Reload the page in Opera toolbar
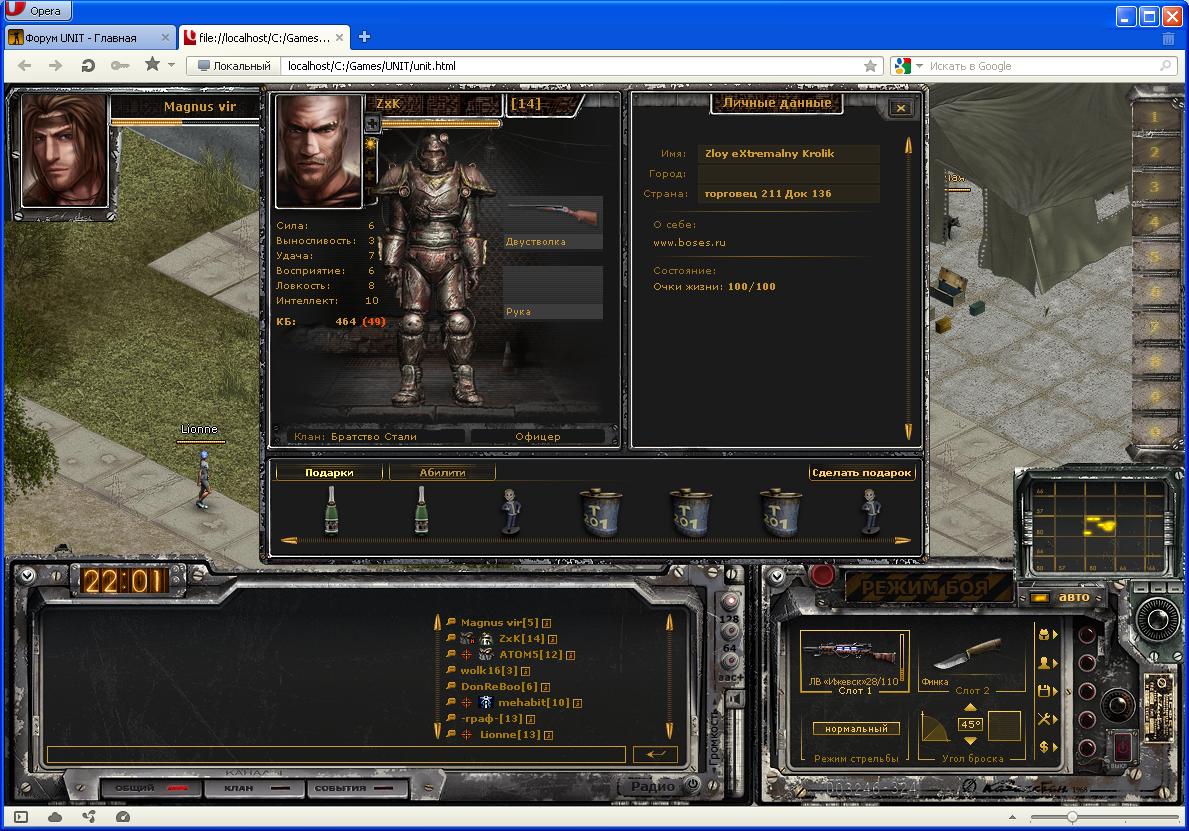Image resolution: width=1189 pixels, height=831 pixels. (88, 66)
